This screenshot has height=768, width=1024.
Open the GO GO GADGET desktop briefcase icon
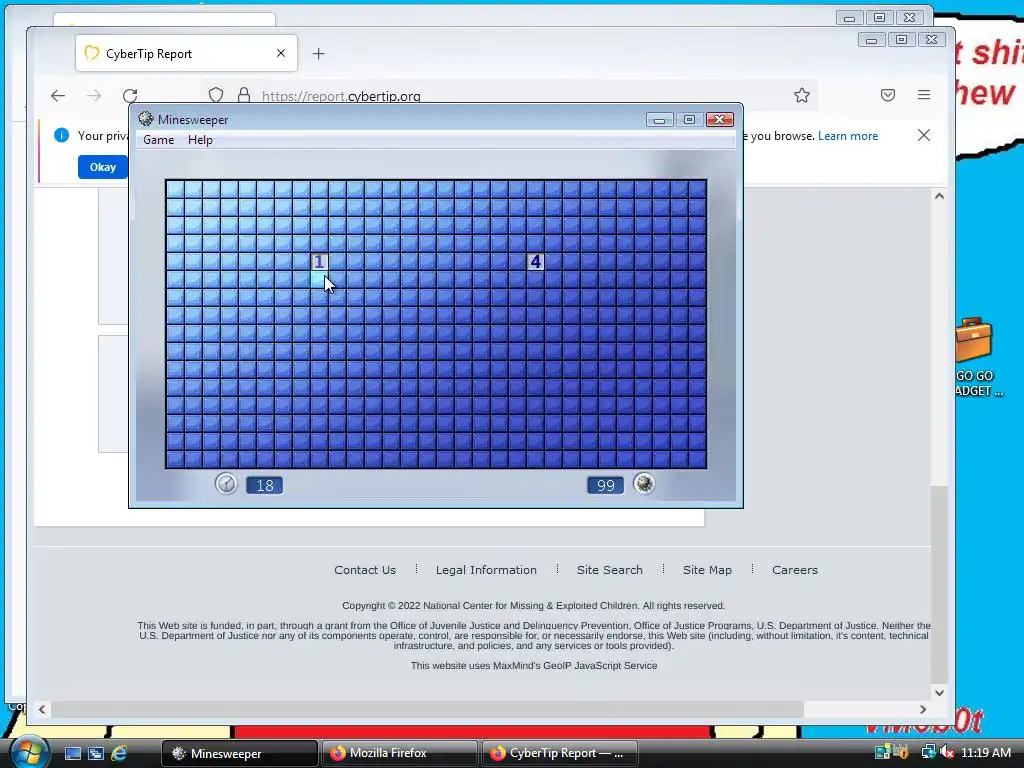tap(974, 357)
